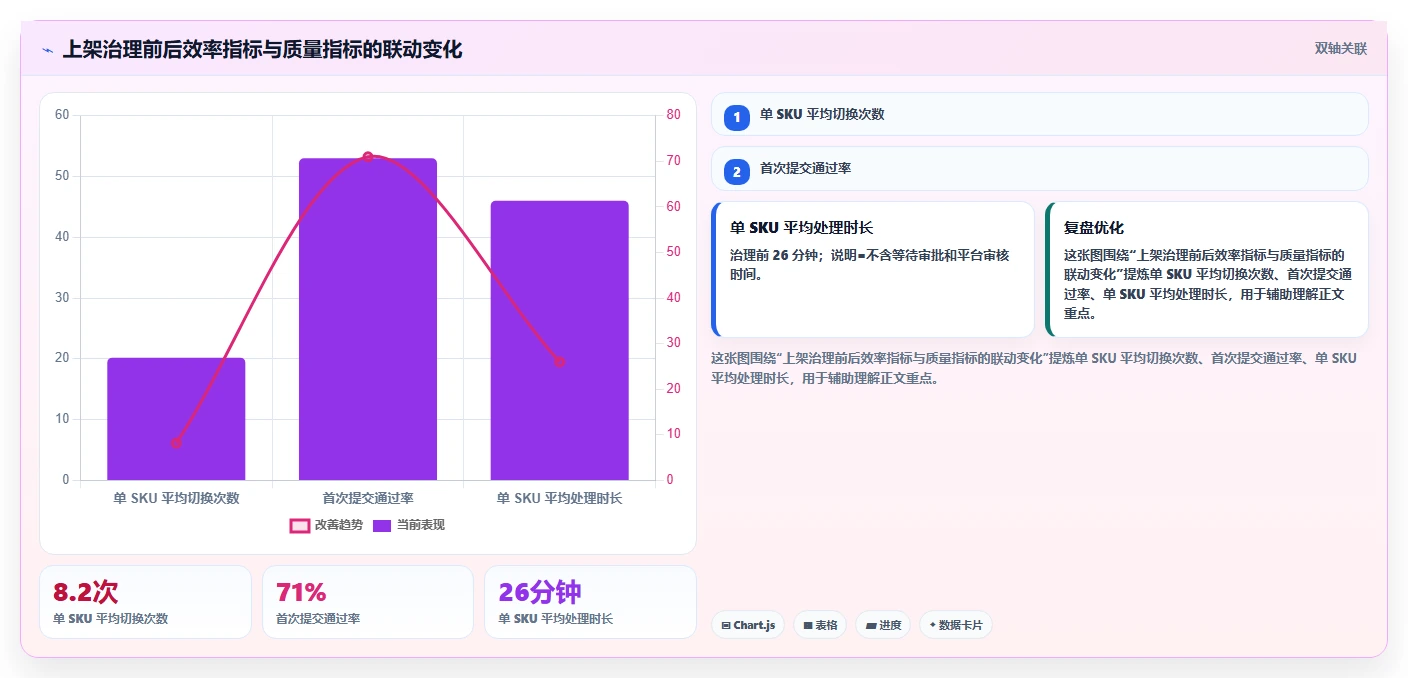Select numbered item 1 单 SKU 平均切换次数
This screenshot has height=678, width=1408.
coord(1040,114)
